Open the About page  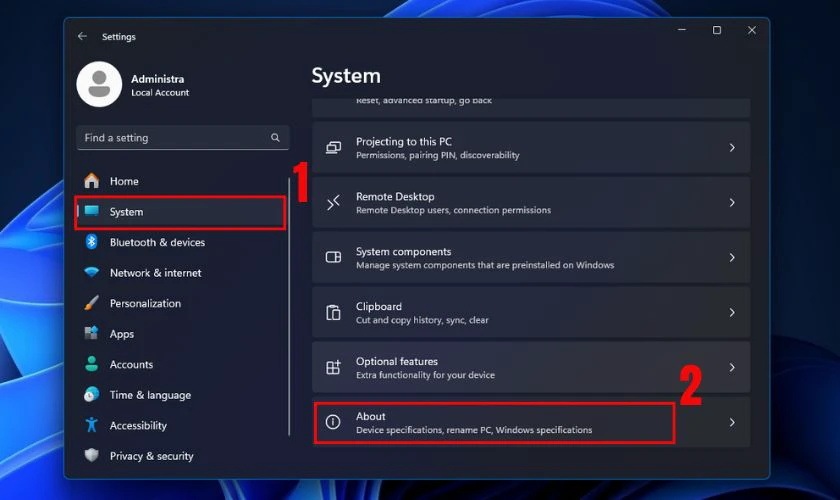(531, 422)
